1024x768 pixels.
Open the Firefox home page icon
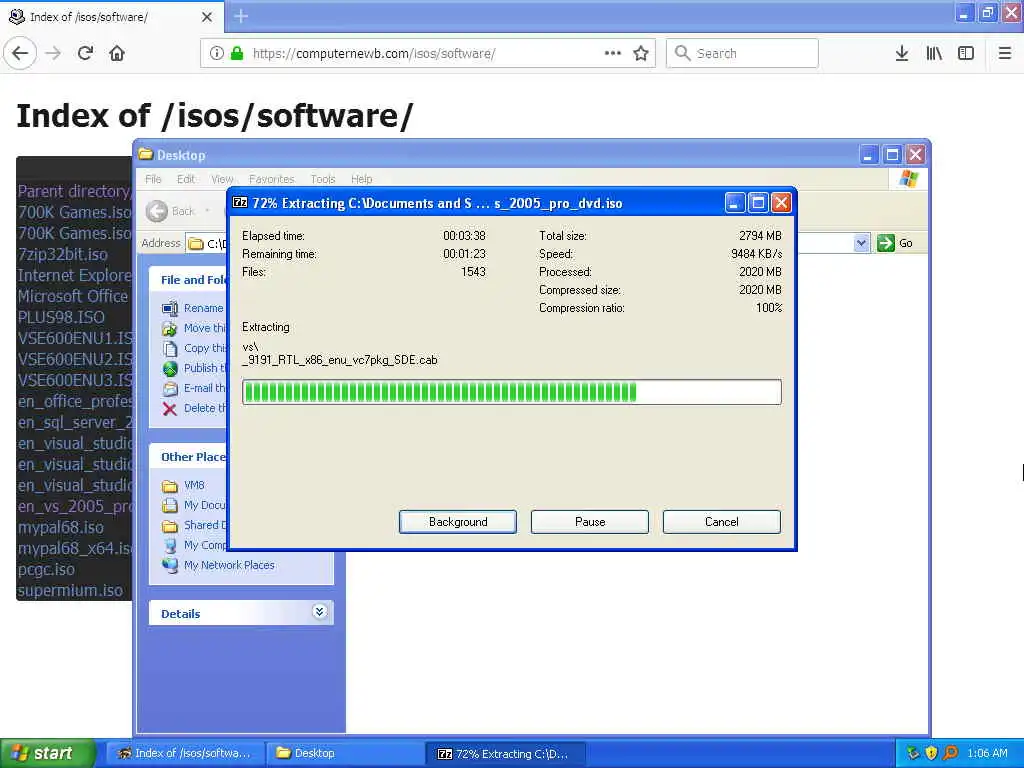coord(117,54)
